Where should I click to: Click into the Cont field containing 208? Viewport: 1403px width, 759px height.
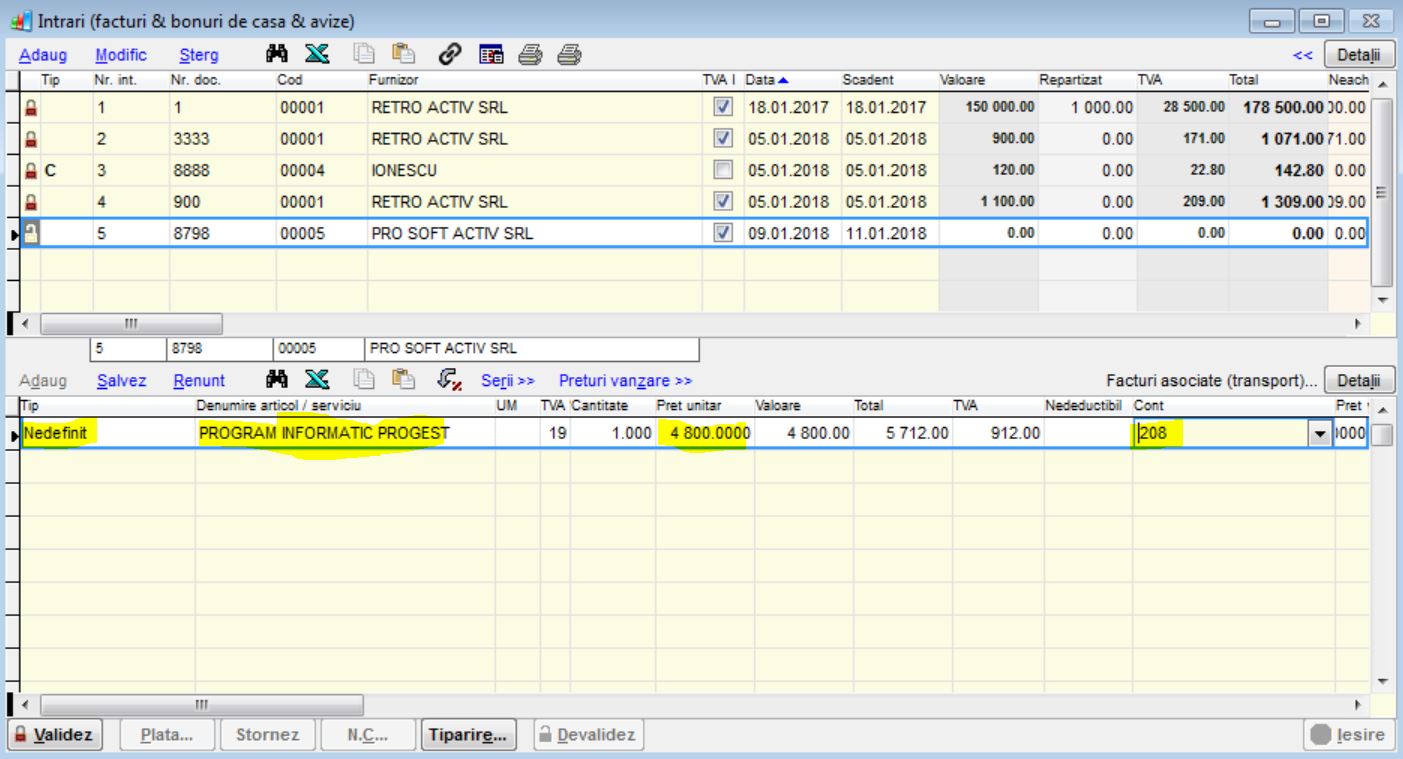1220,434
